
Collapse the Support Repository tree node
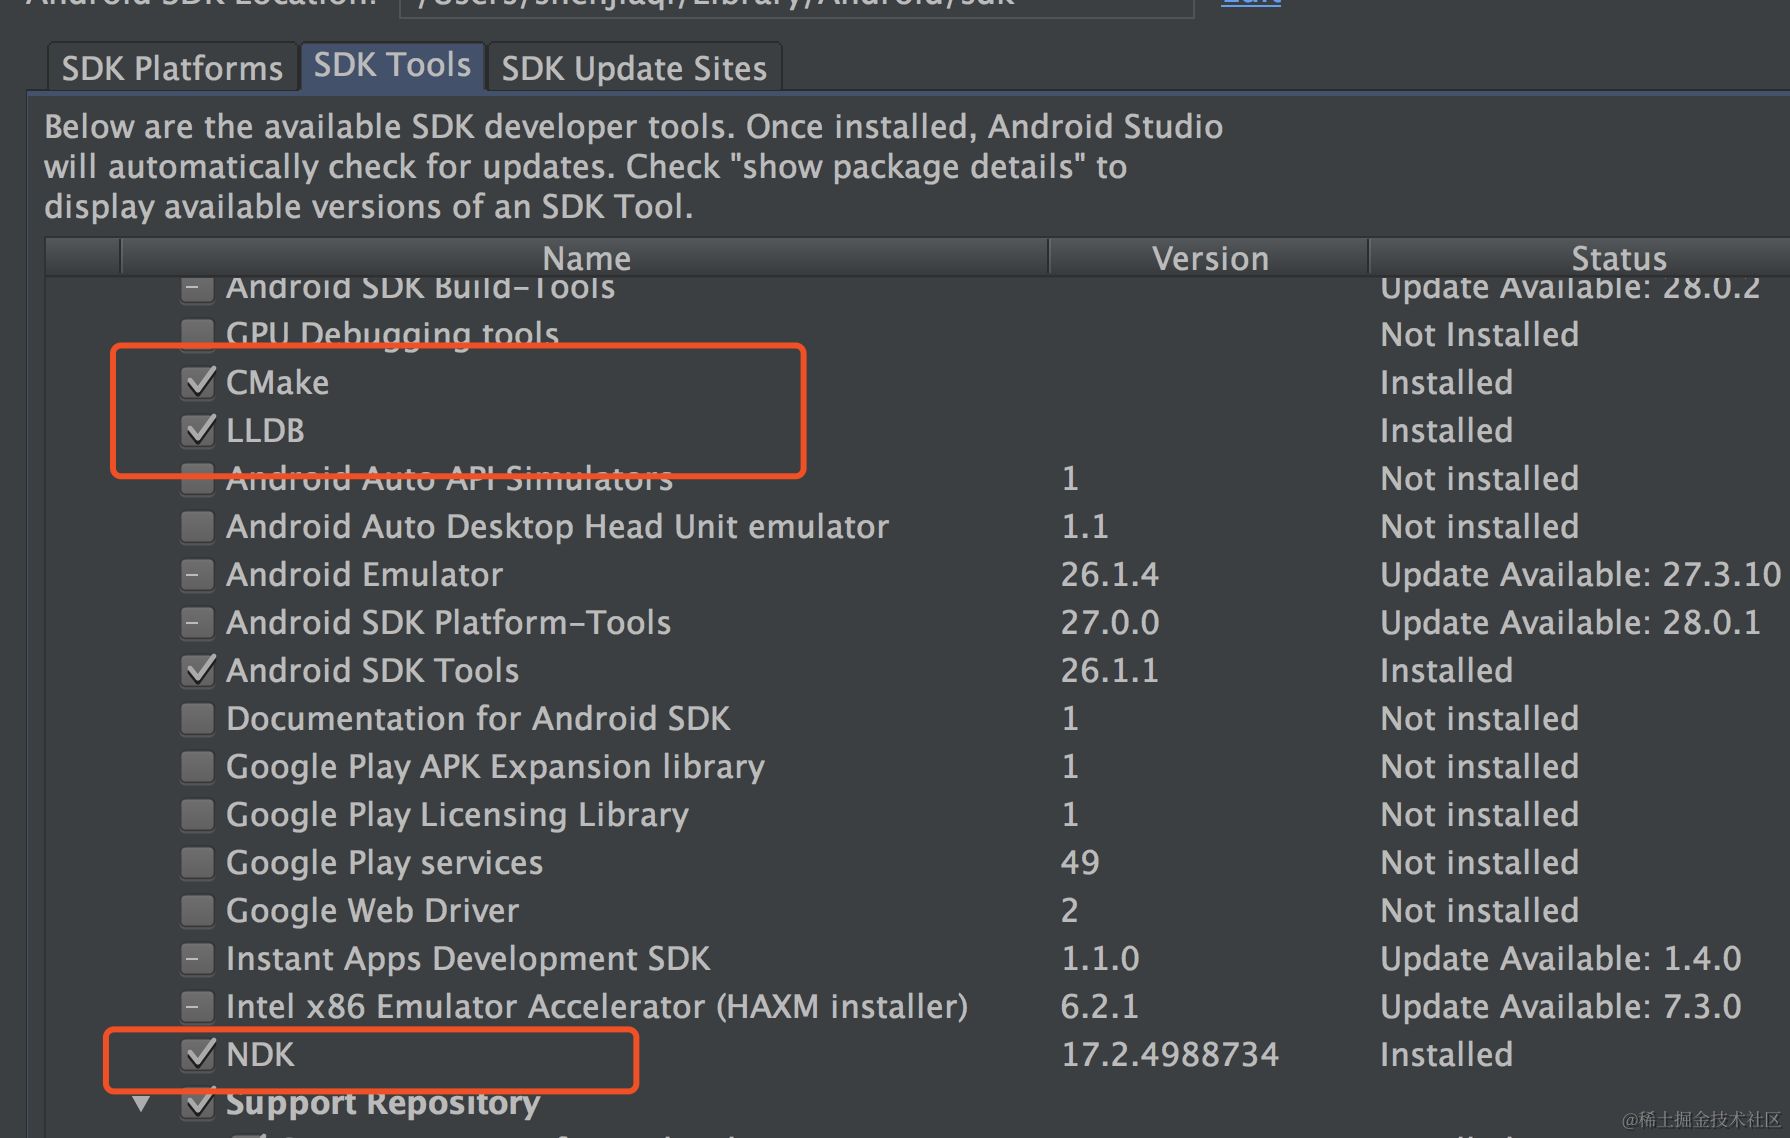[x=142, y=1104]
